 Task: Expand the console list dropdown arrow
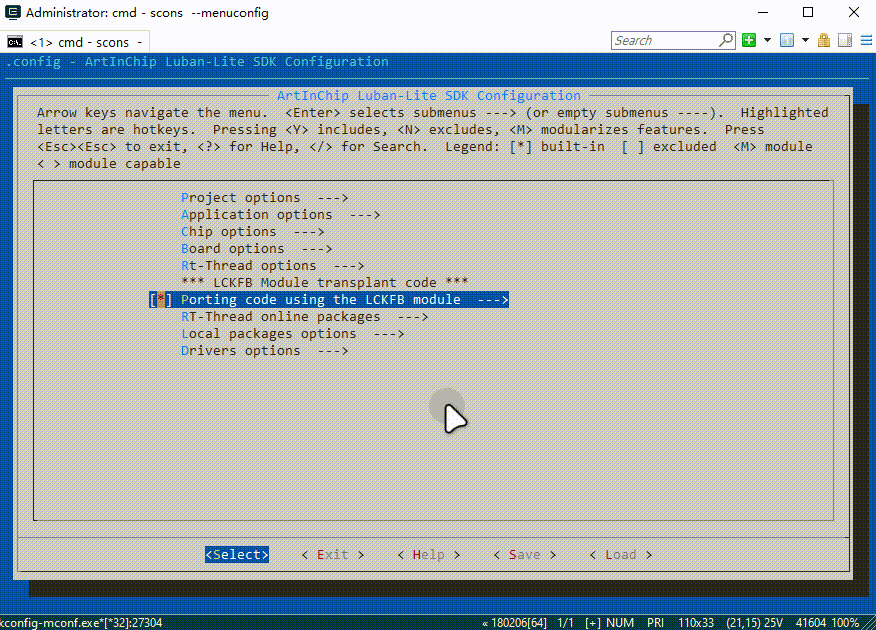(804, 41)
